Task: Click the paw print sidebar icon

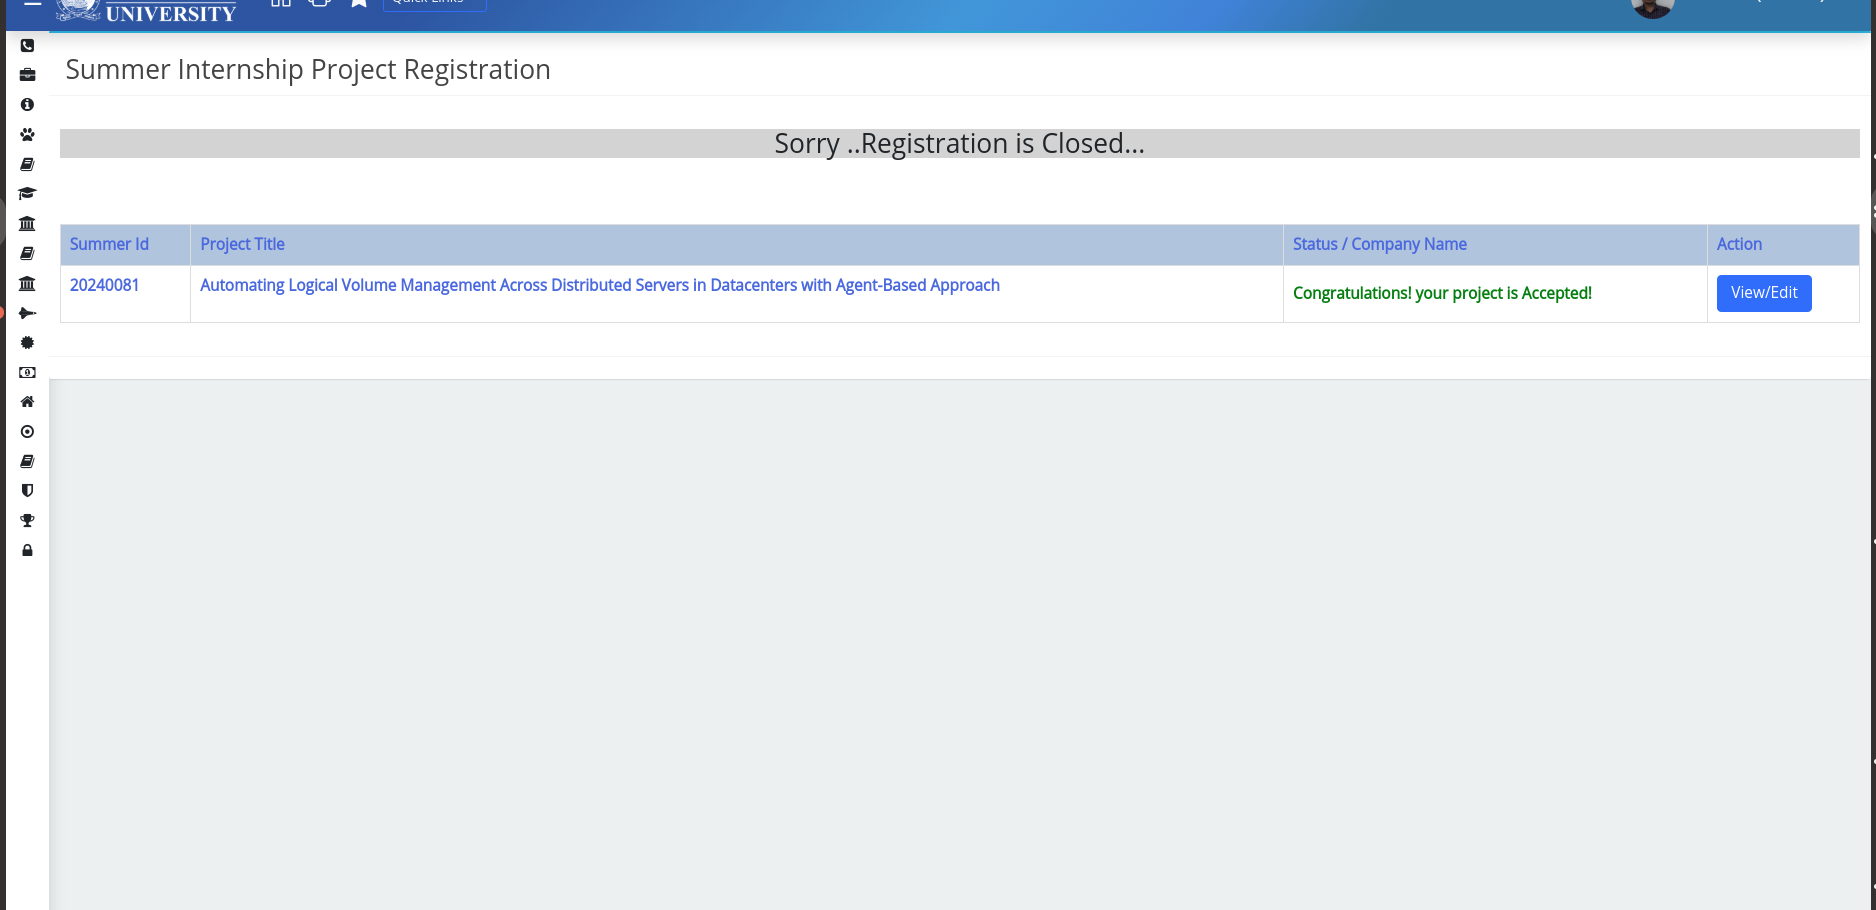Action: tap(27, 134)
